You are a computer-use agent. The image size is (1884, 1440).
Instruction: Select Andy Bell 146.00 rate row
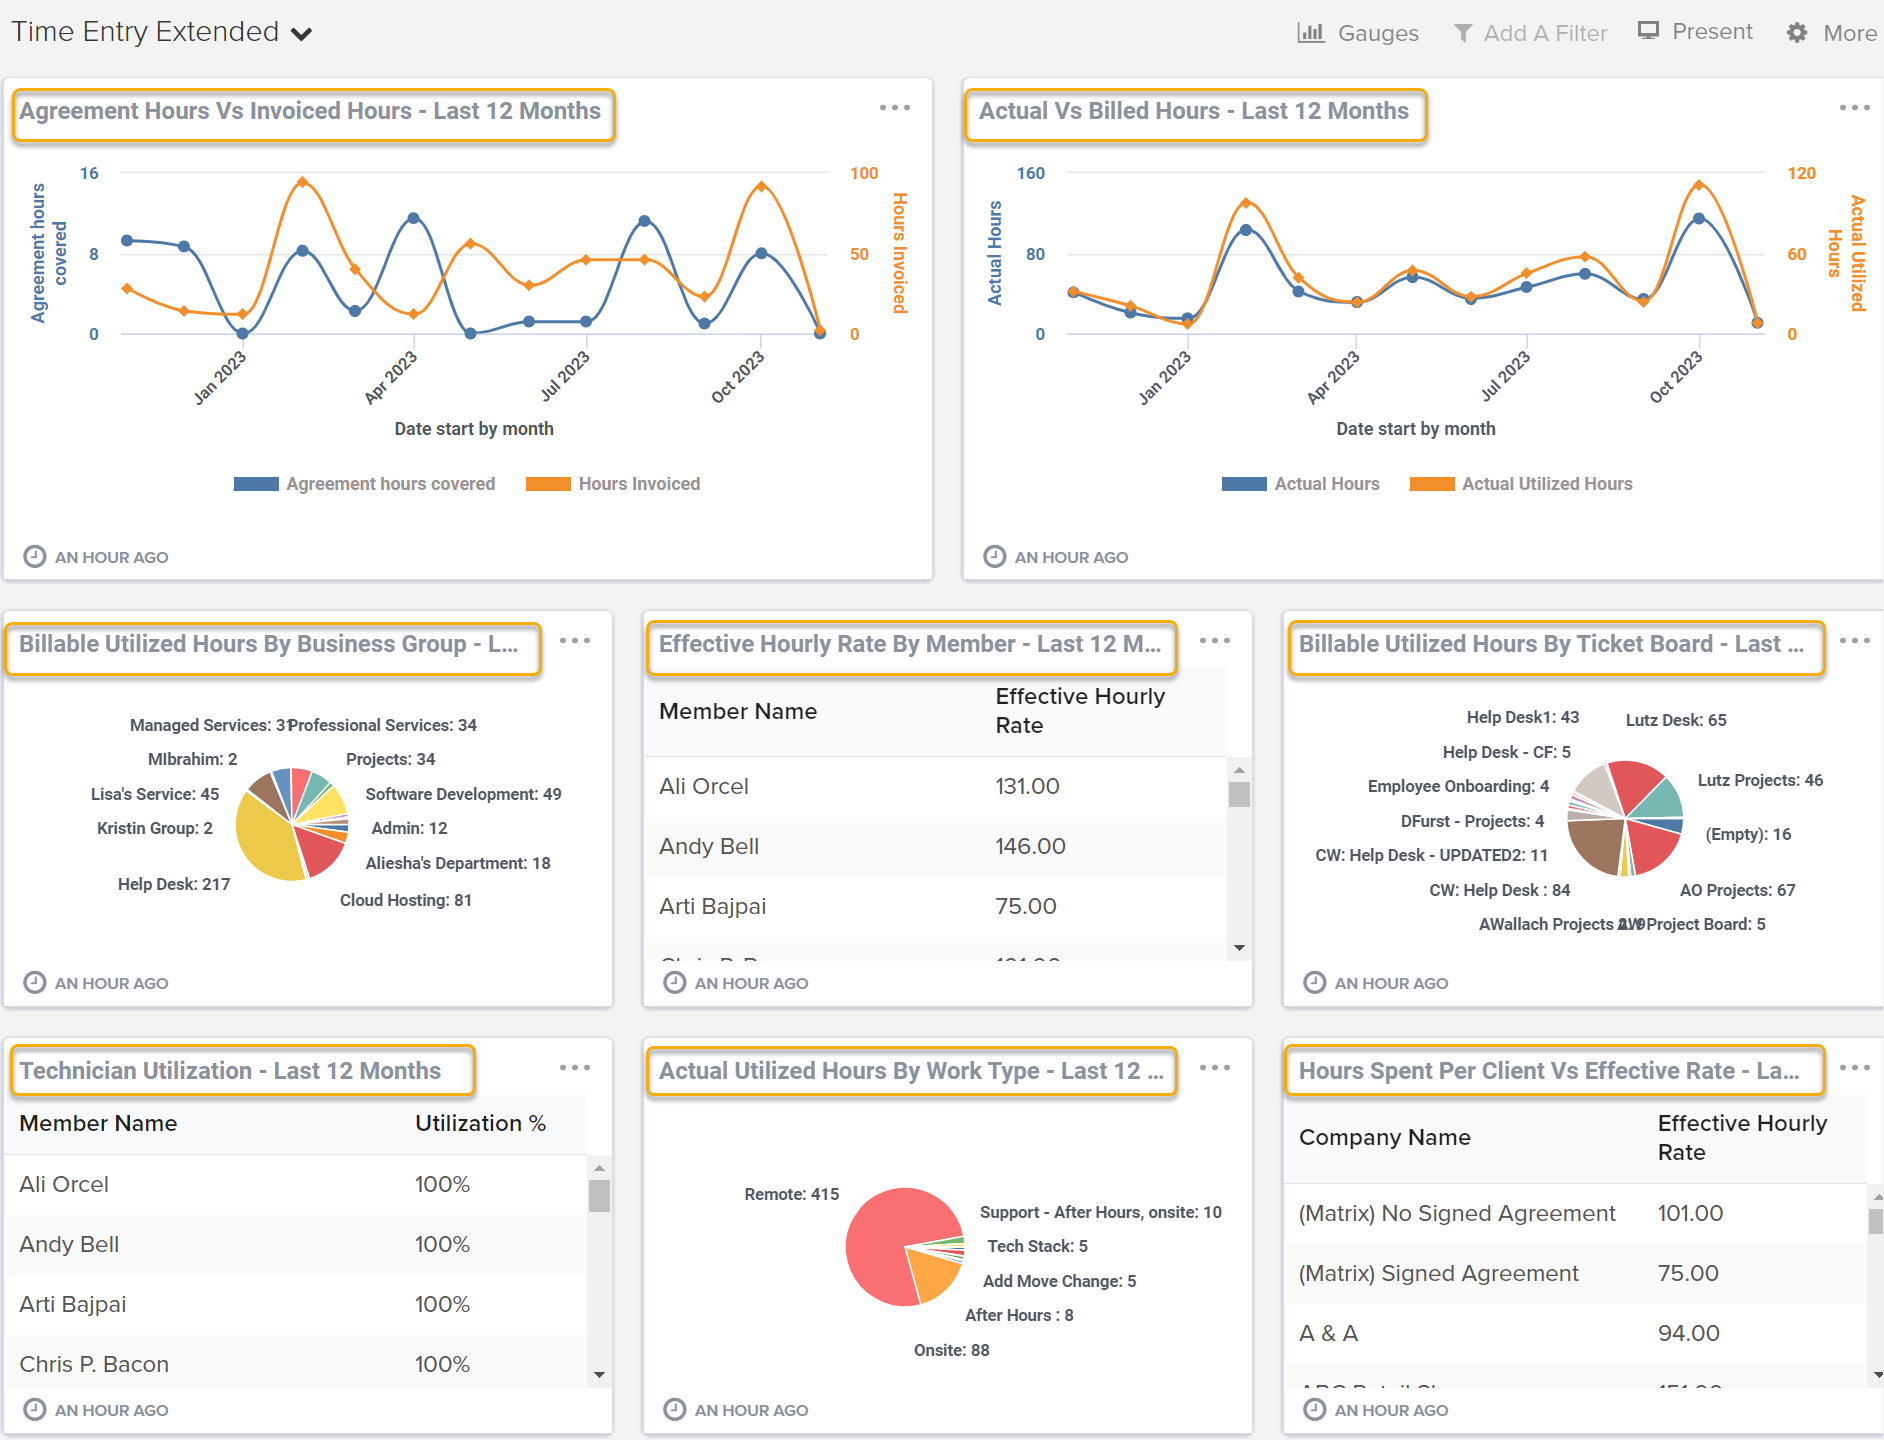tap(935, 846)
